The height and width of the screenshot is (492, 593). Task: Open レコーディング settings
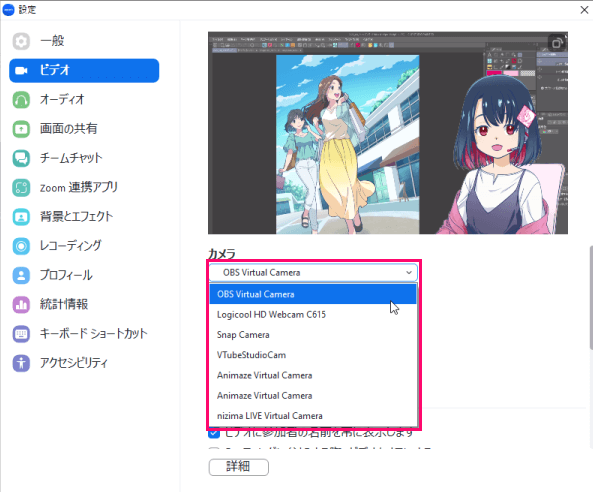[84, 246]
